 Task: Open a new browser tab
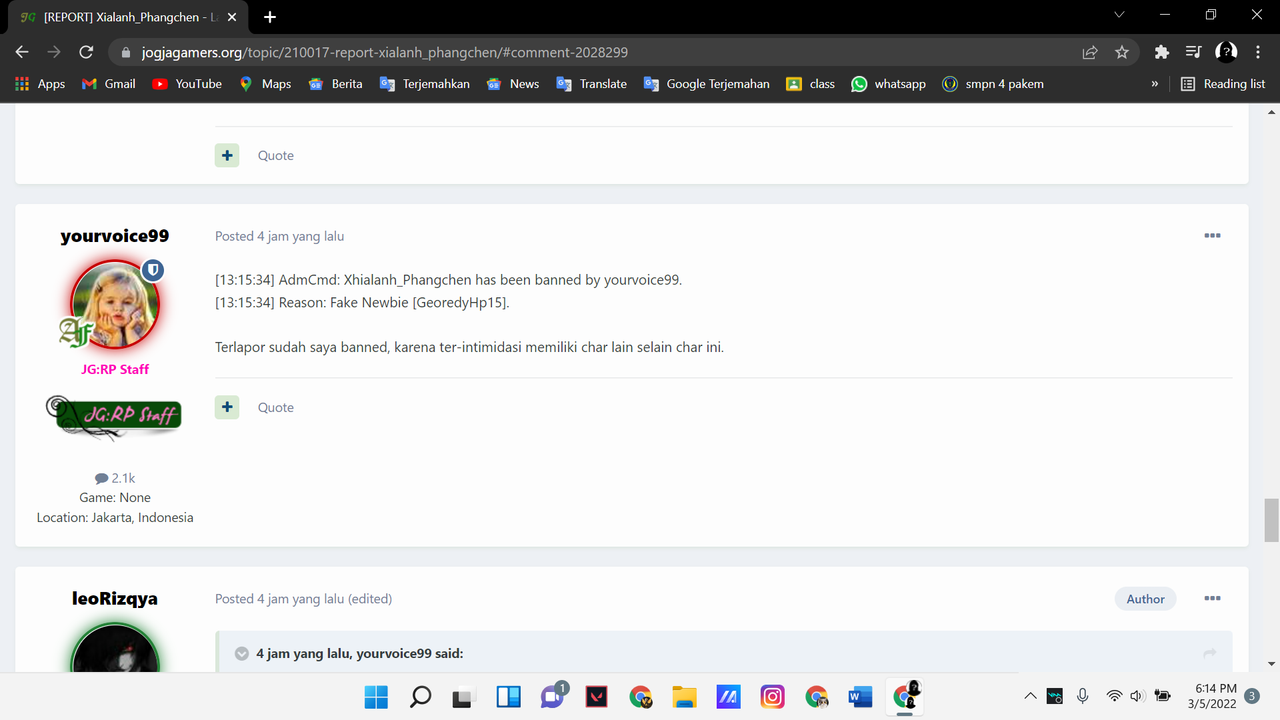[x=270, y=17]
